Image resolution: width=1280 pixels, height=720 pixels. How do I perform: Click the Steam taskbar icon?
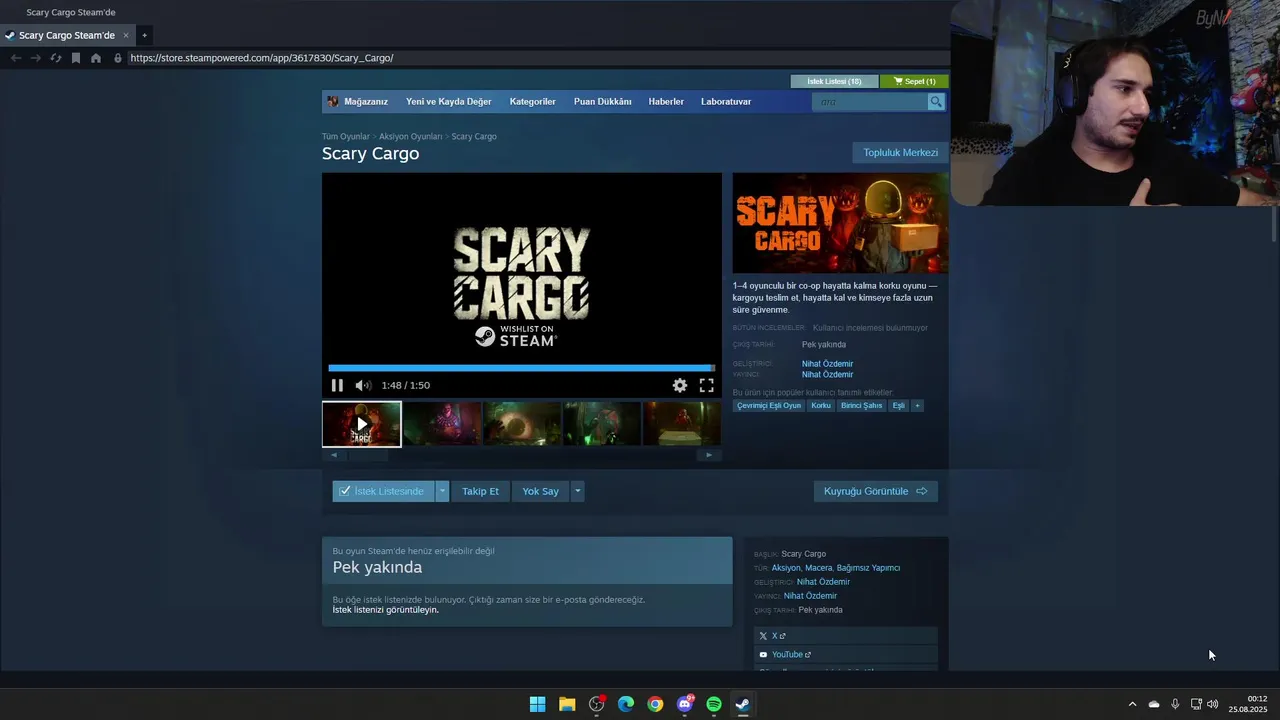[x=743, y=704]
